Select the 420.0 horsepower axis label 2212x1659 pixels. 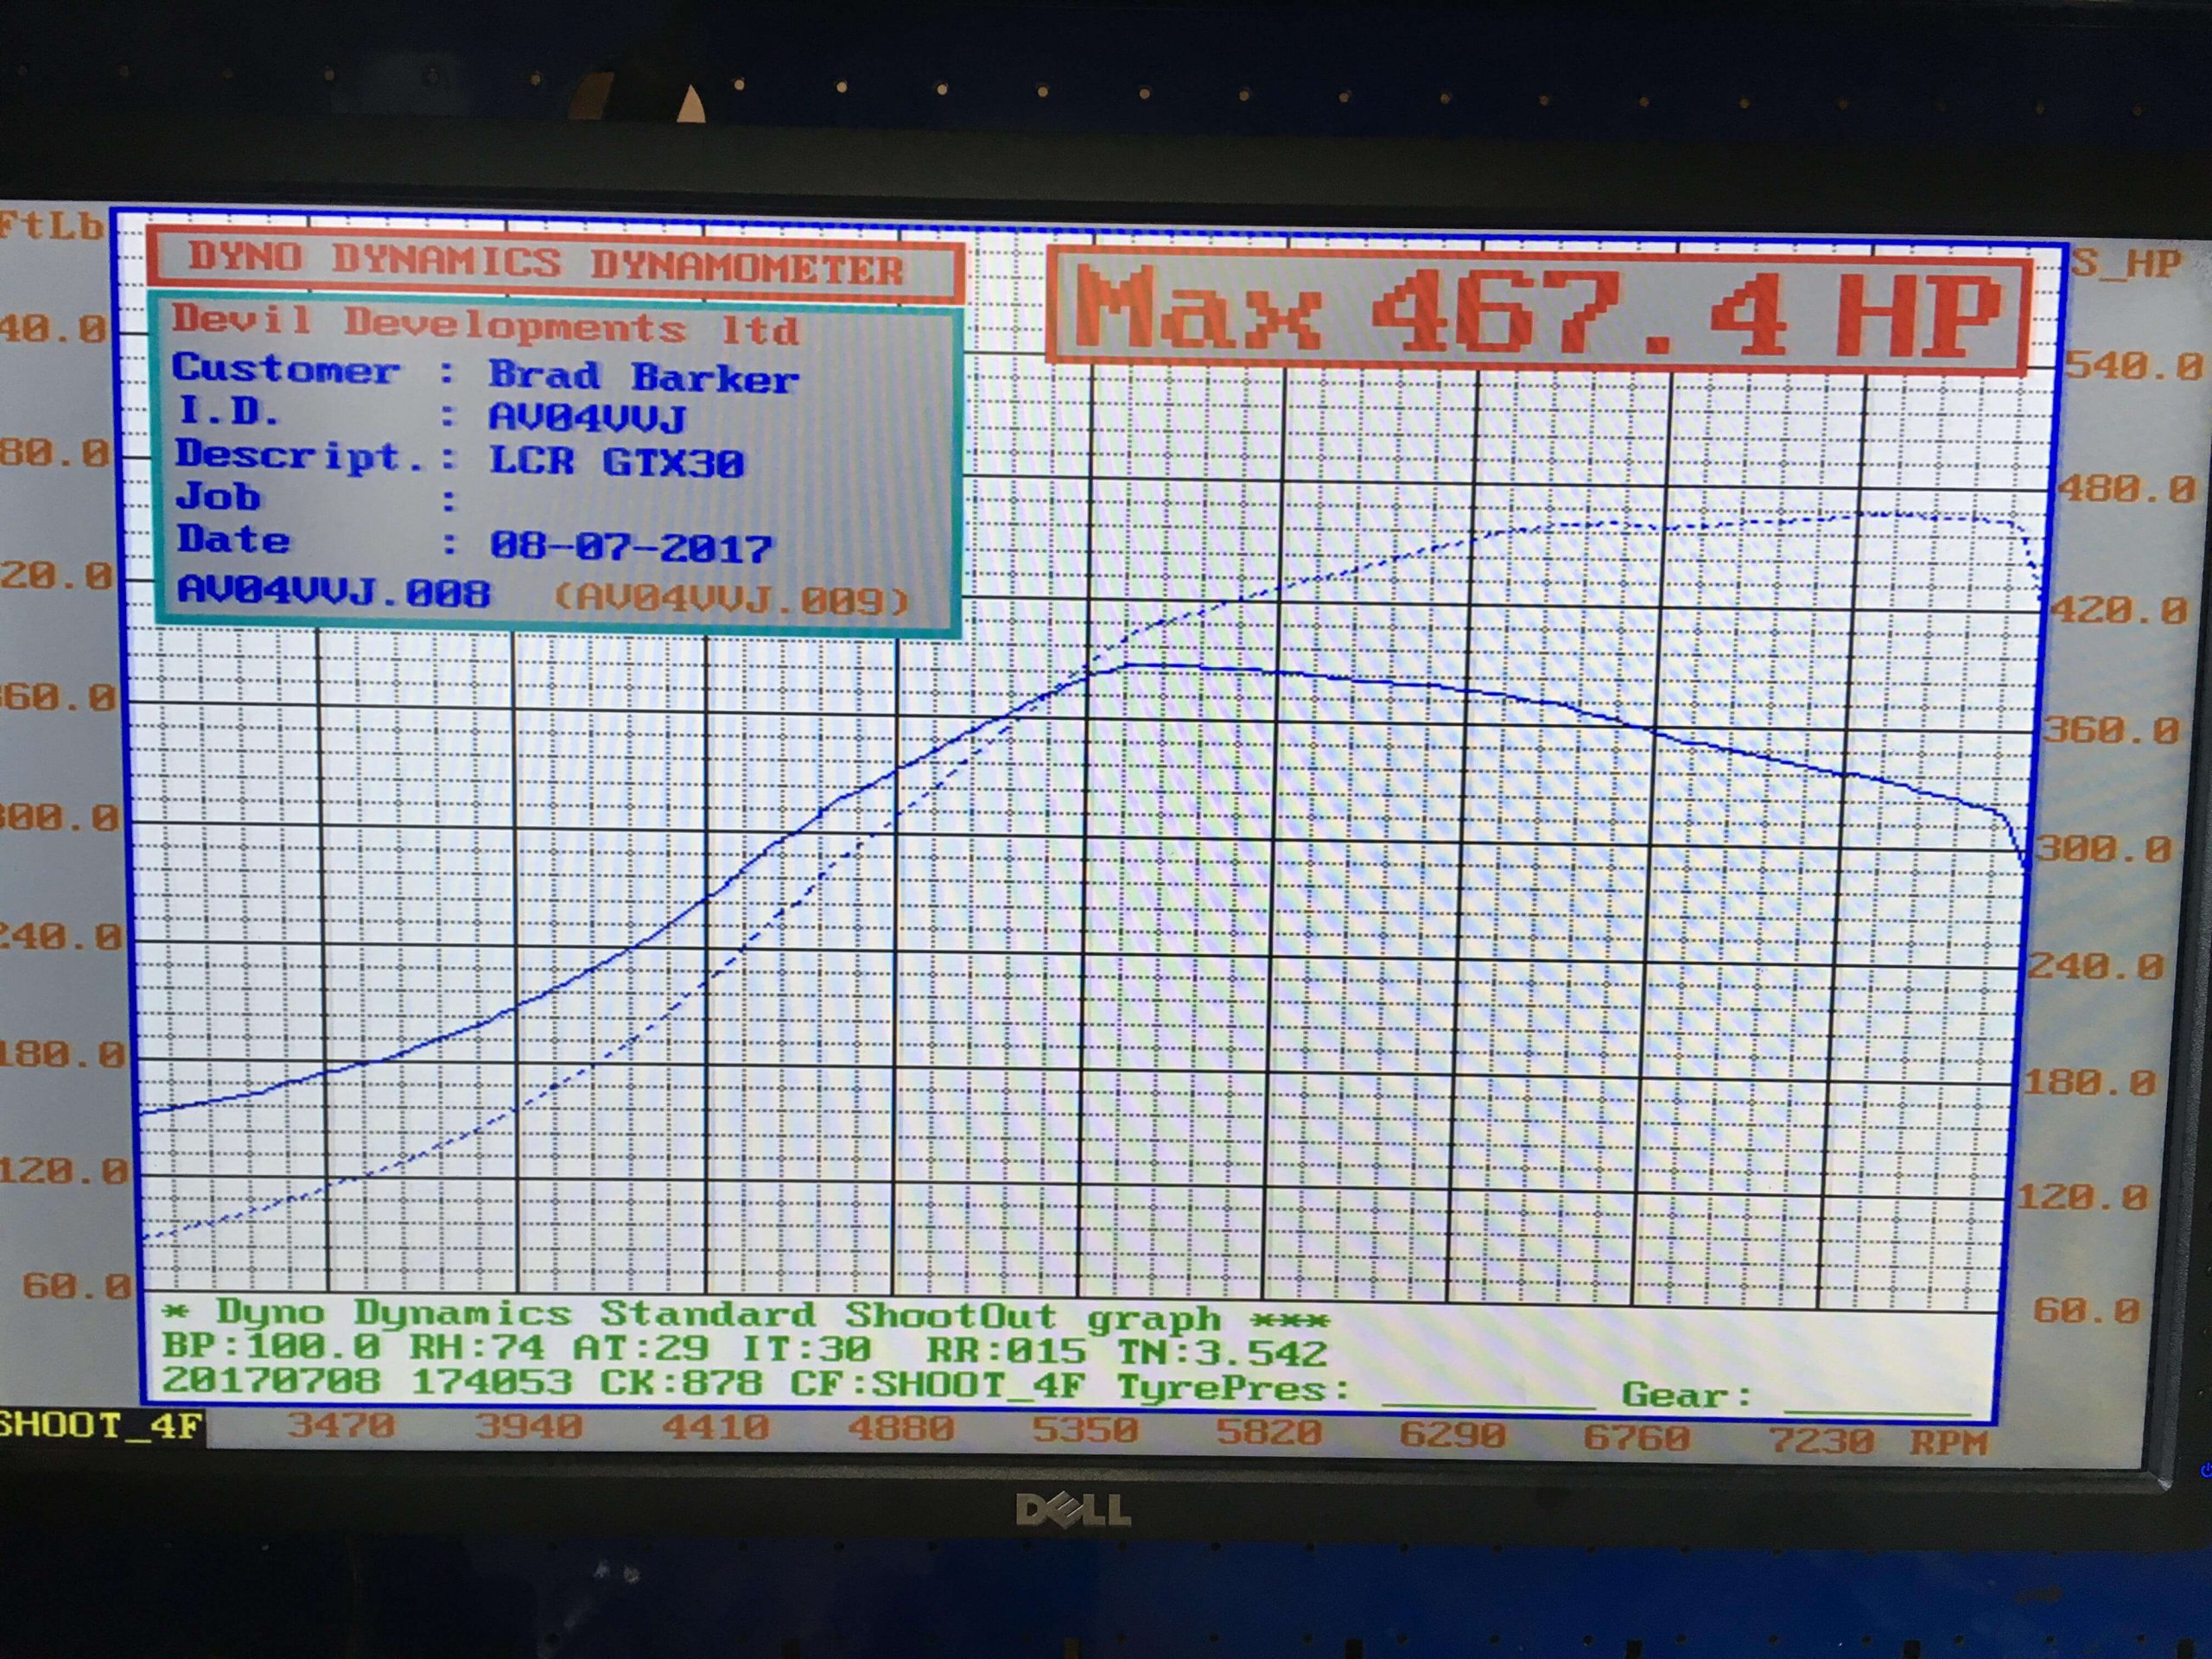[x=2118, y=610]
